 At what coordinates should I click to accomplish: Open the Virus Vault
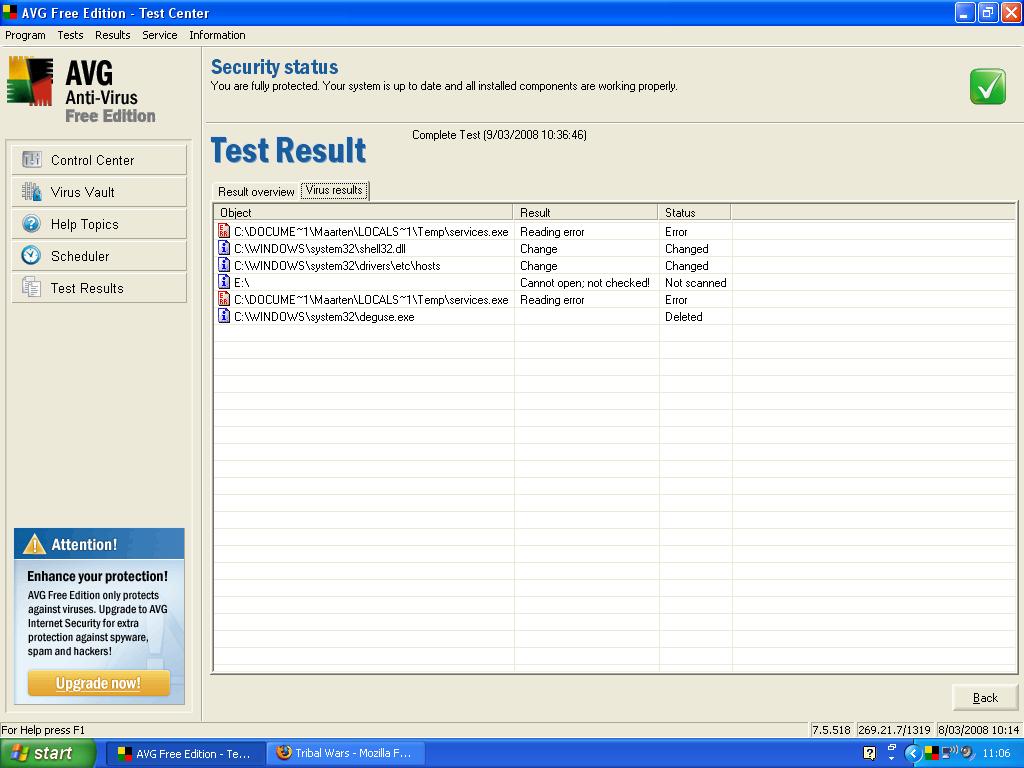(x=99, y=192)
